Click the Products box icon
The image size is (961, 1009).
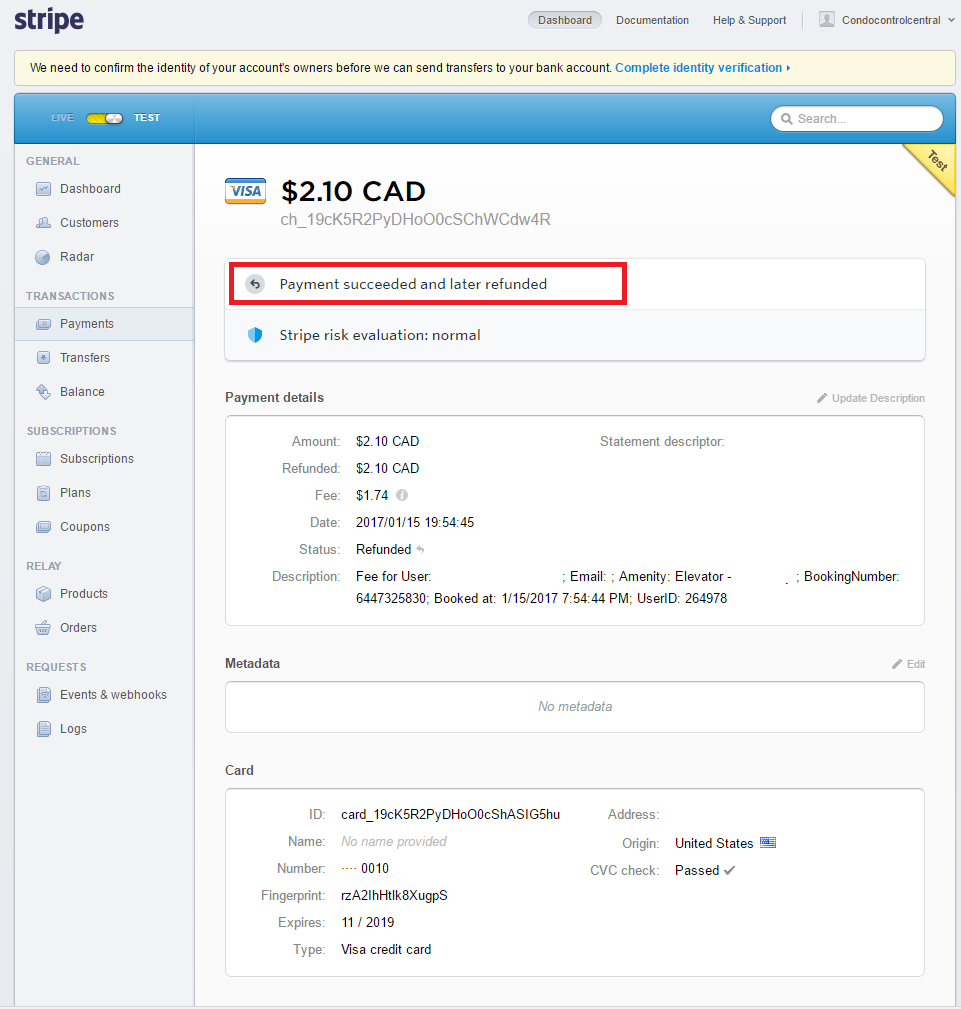(x=43, y=594)
